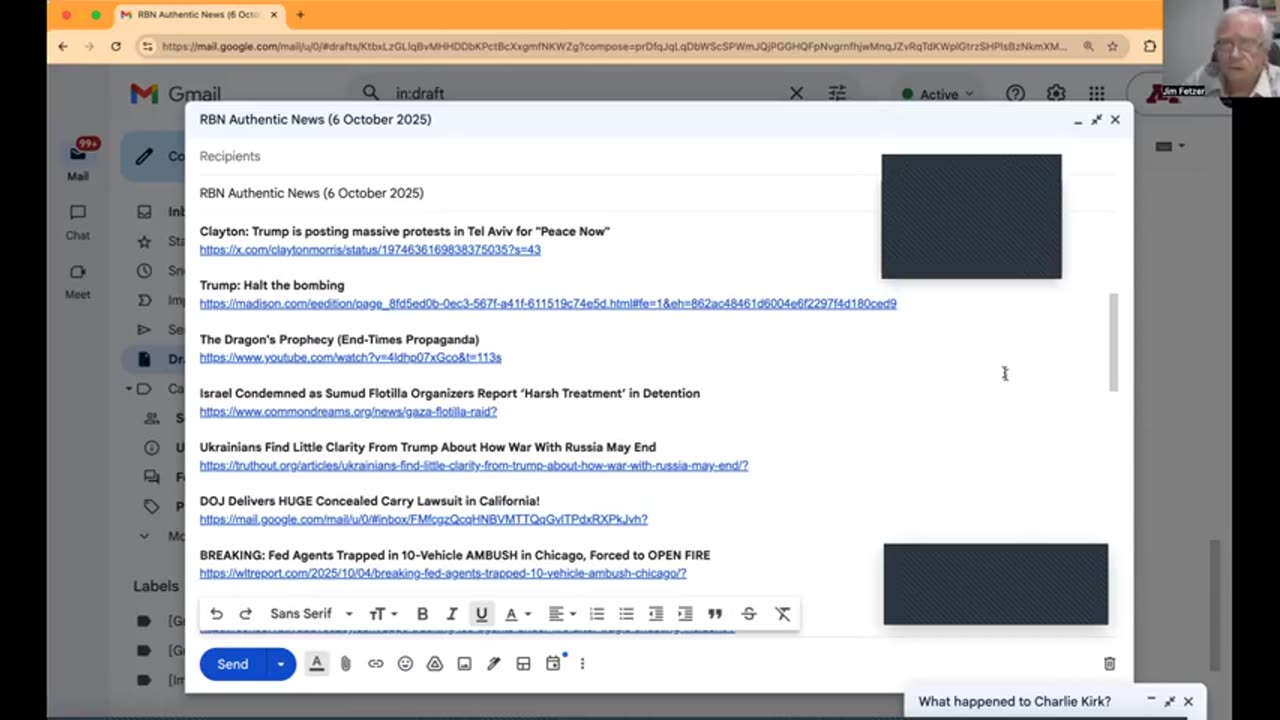This screenshot has width=1280, height=720.
Task: Open Gmail settings gear
Action: [x=1056, y=93]
